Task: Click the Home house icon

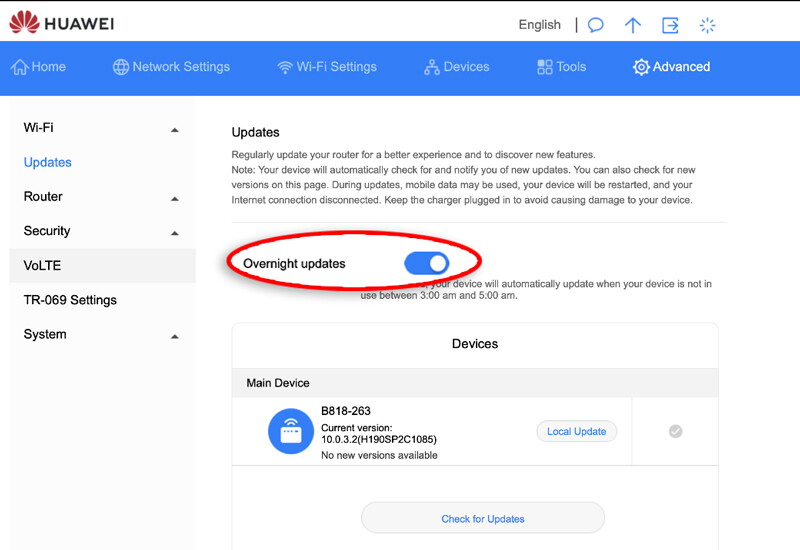Action: pyautogui.click(x=19, y=67)
